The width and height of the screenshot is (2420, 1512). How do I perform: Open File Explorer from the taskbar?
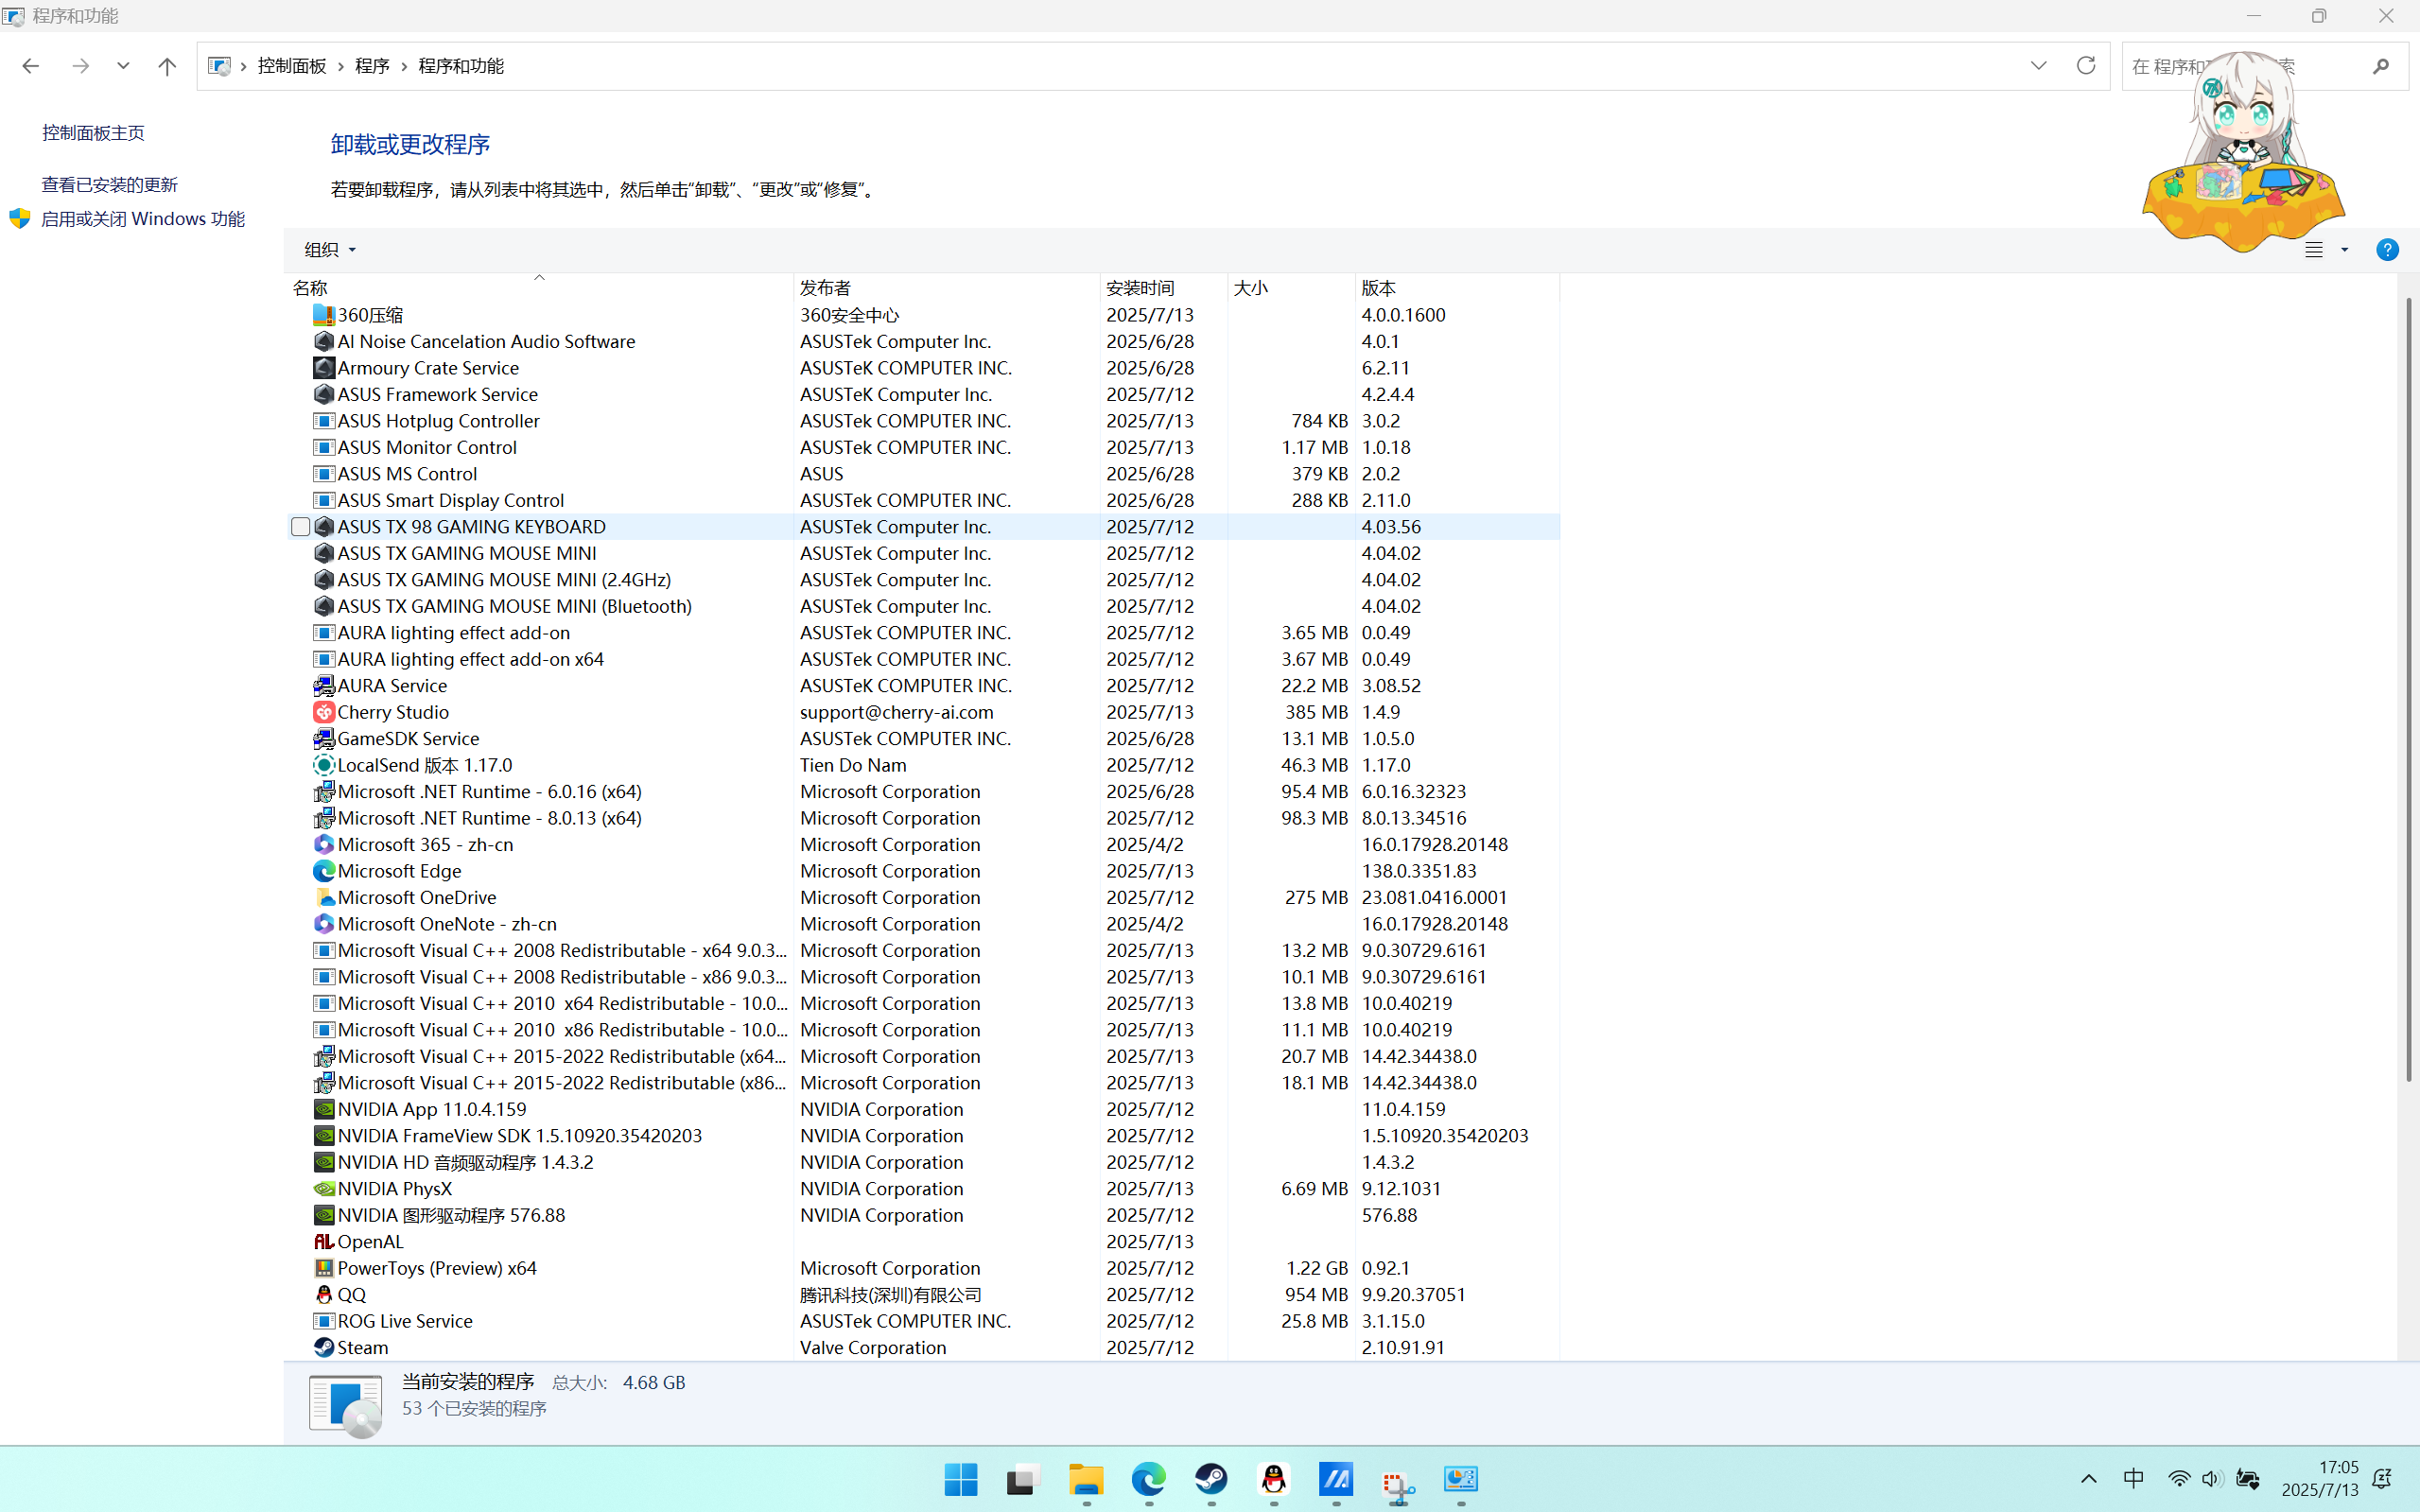point(1086,1479)
